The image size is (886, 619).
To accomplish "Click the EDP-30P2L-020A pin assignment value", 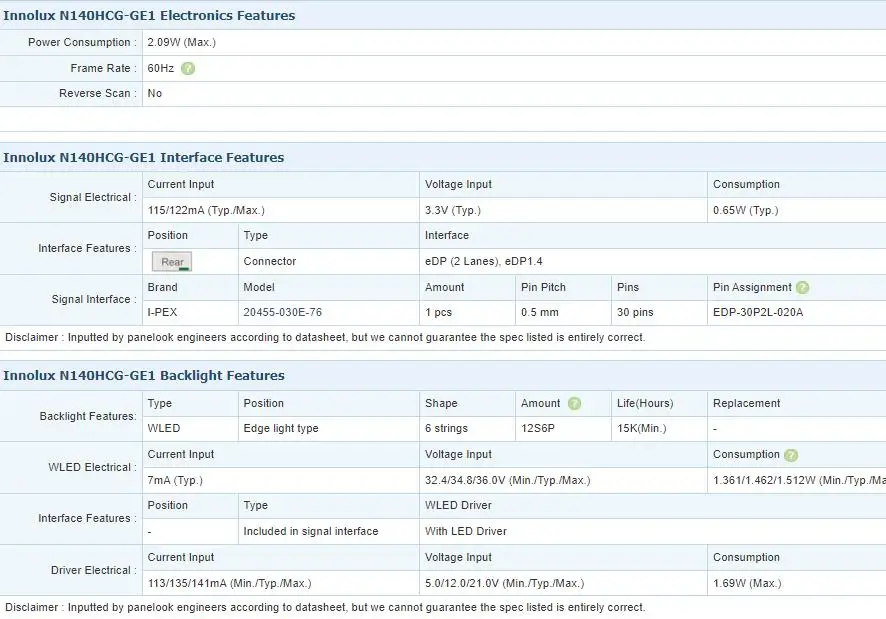I will click(x=758, y=312).
